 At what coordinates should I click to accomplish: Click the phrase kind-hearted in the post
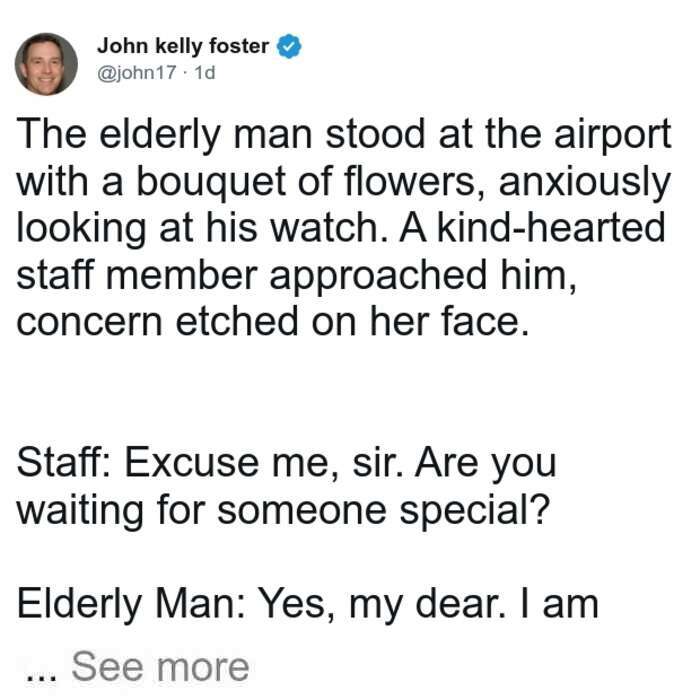[551, 227]
